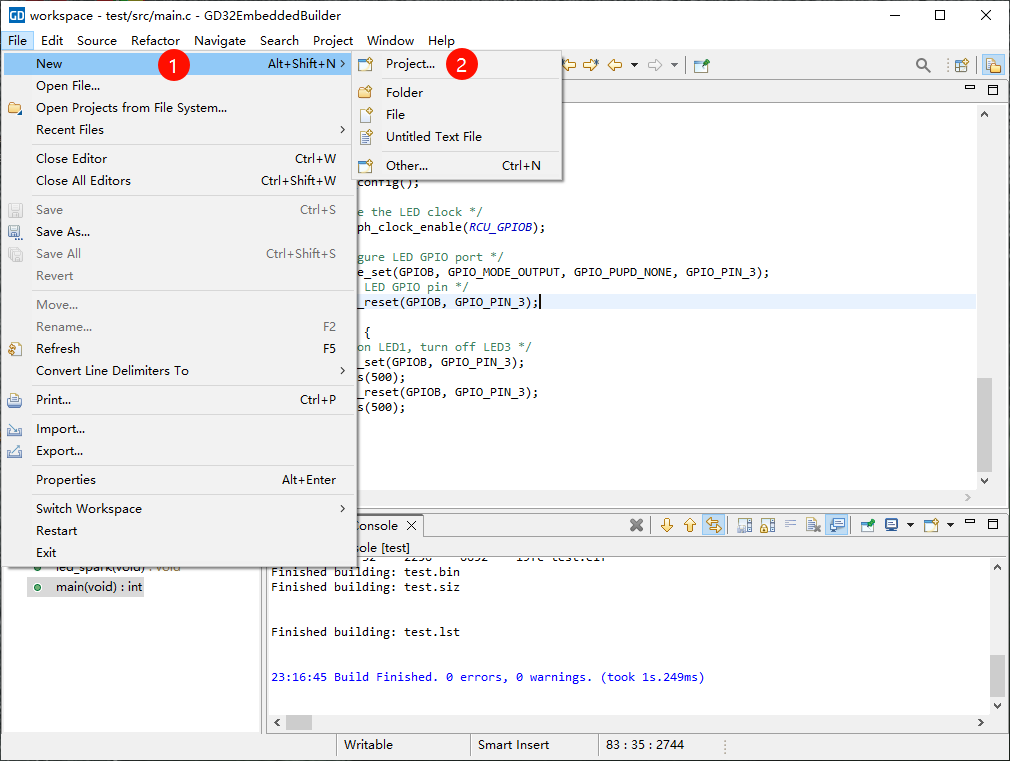This screenshot has width=1010, height=761.
Task: Open Display Selected Console dropdown arrow
Action: 910,525
